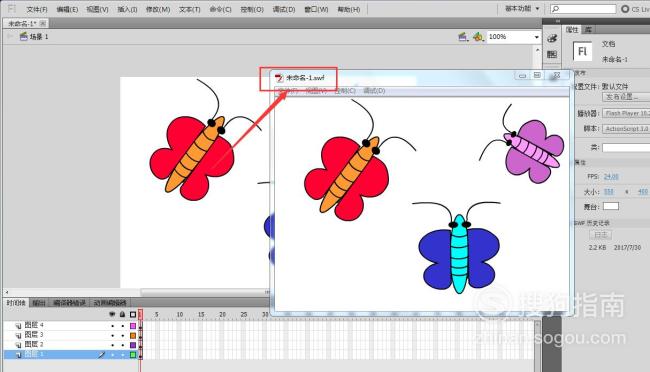Open the 控制(O) menu
This screenshot has width=650, height=372.
tap(252, 9)
